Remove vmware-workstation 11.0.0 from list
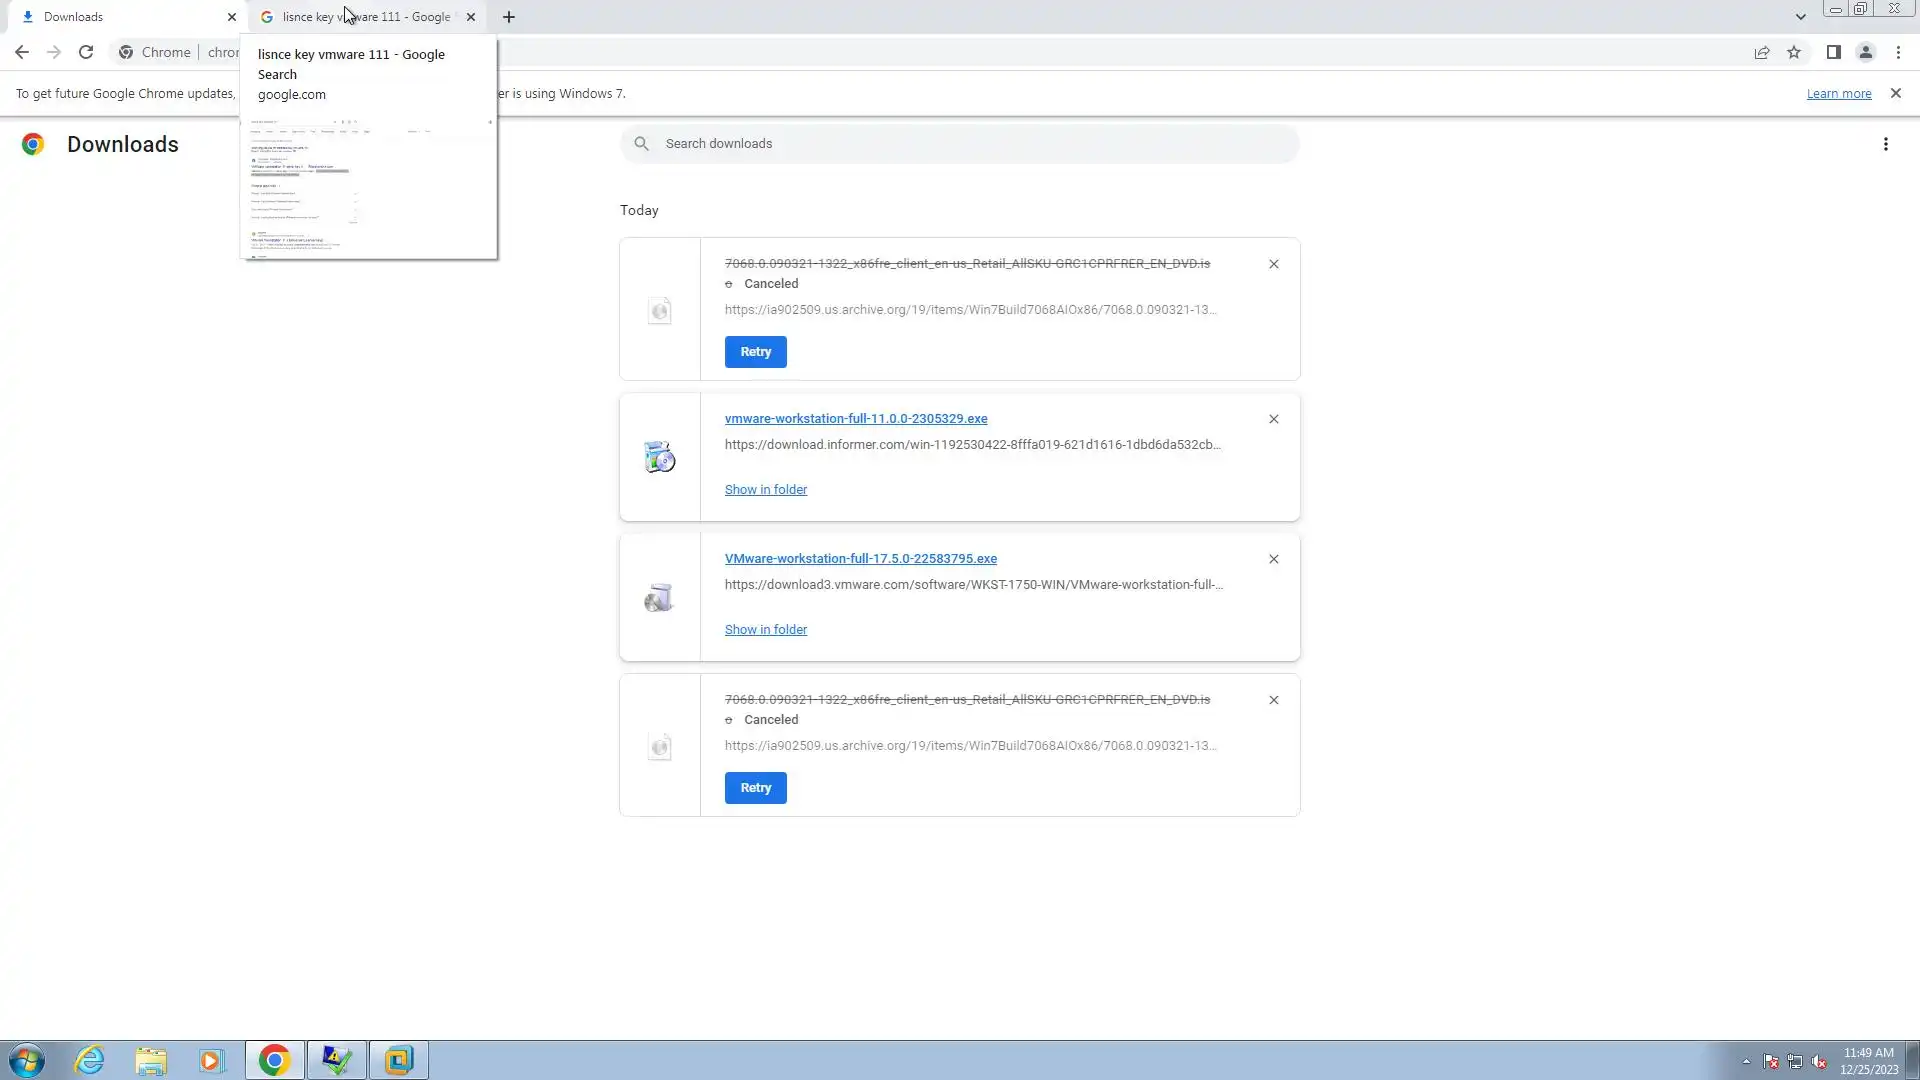 pos(1273,419)
